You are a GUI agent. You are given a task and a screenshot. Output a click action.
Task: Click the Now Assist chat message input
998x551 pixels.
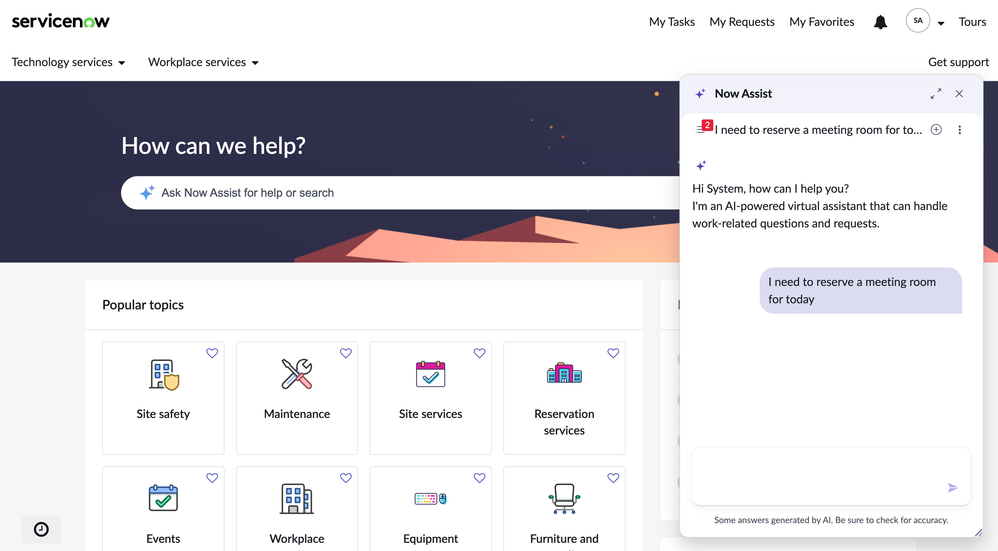831,476
